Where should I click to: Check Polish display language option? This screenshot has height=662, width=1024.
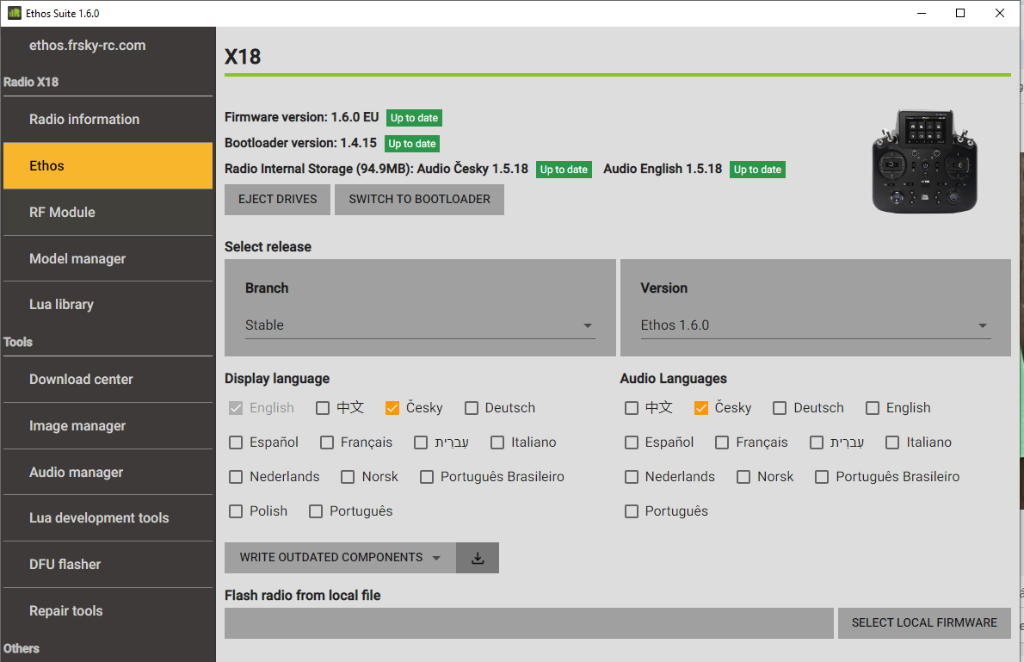click(x=236, y=511)
